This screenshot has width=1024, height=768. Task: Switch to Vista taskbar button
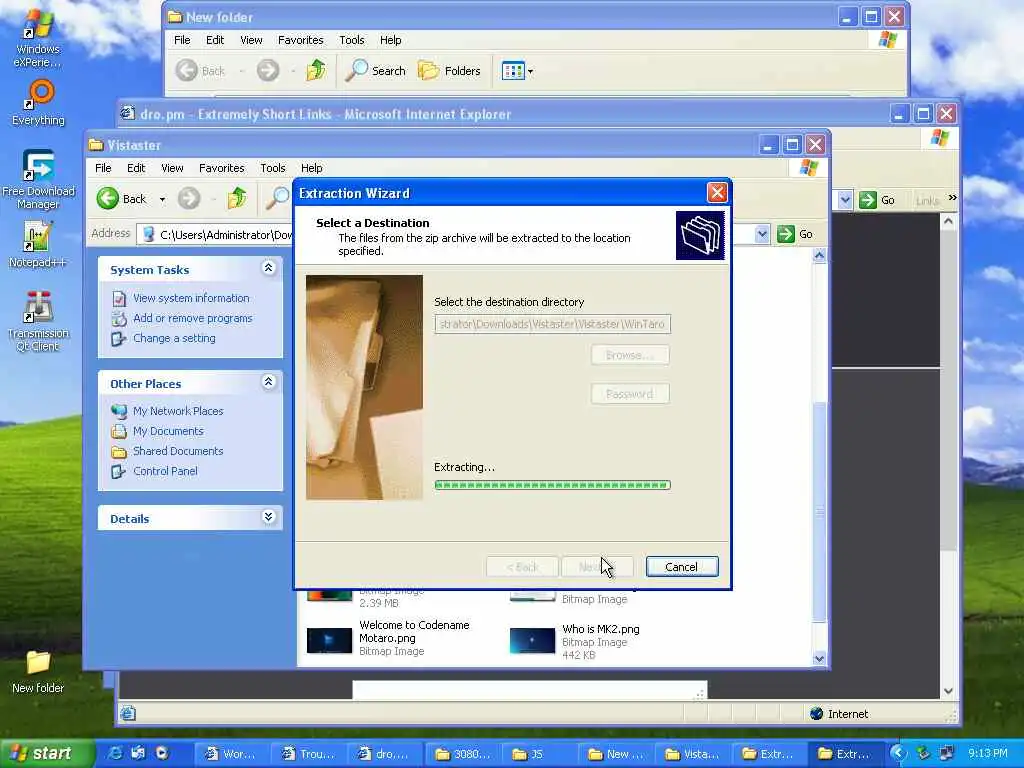click(x=692, y=754)
